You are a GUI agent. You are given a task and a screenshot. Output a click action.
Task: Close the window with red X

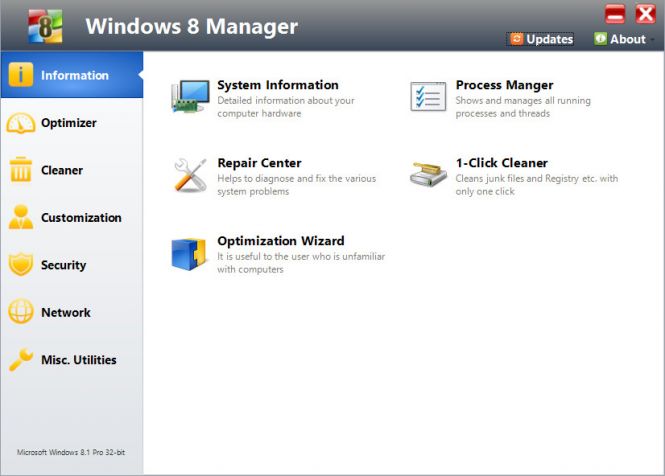tap(645, 14)
